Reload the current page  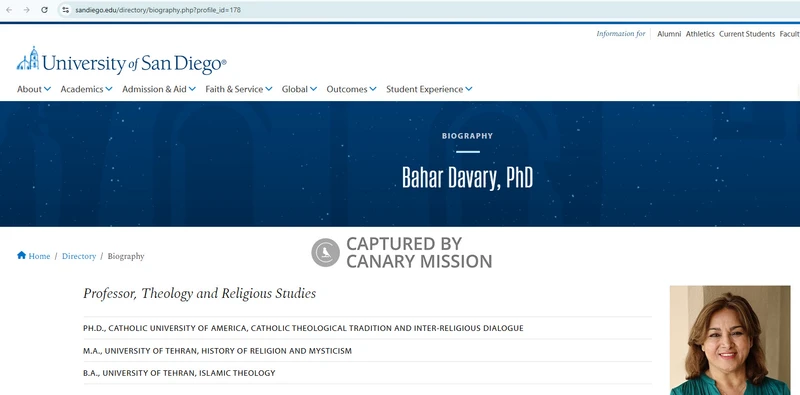(44, 10)
